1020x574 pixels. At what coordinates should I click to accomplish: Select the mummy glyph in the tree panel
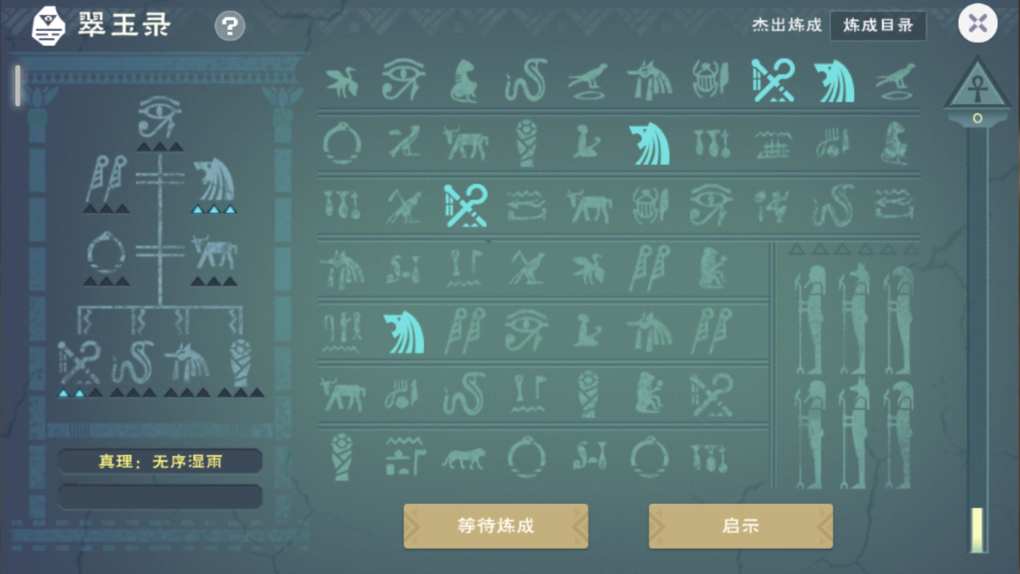coord(241,361)
